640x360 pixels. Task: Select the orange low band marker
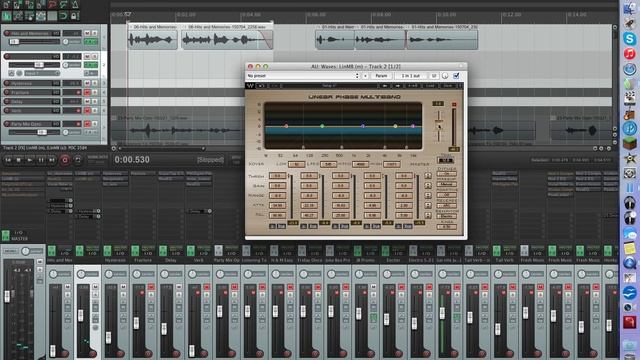(286, 126)
